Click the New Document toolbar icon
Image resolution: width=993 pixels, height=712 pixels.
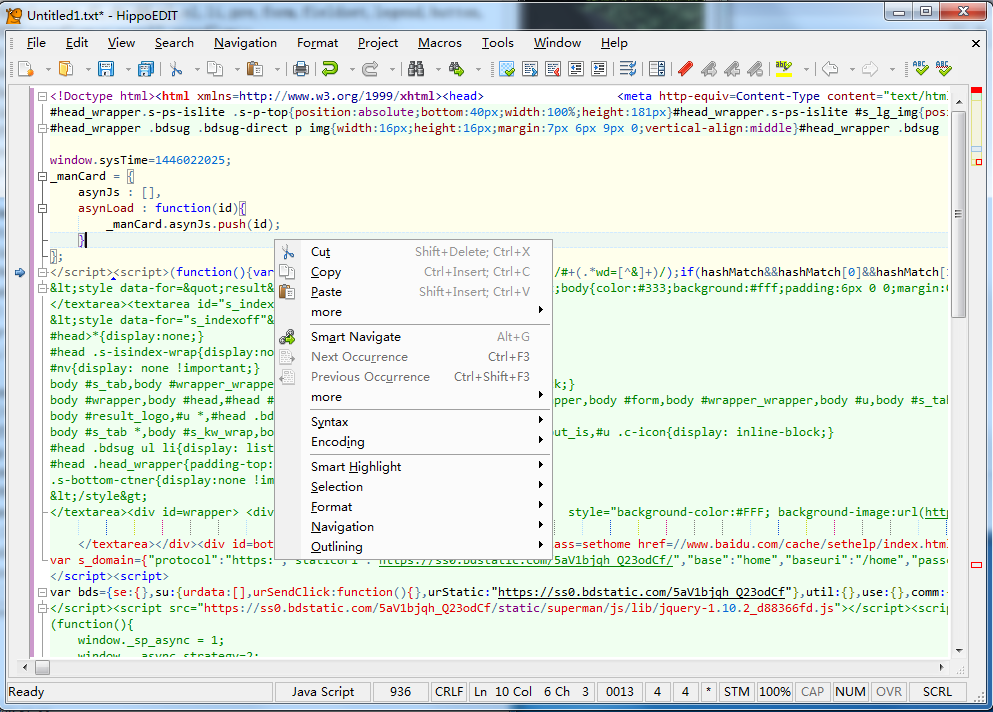25,69
